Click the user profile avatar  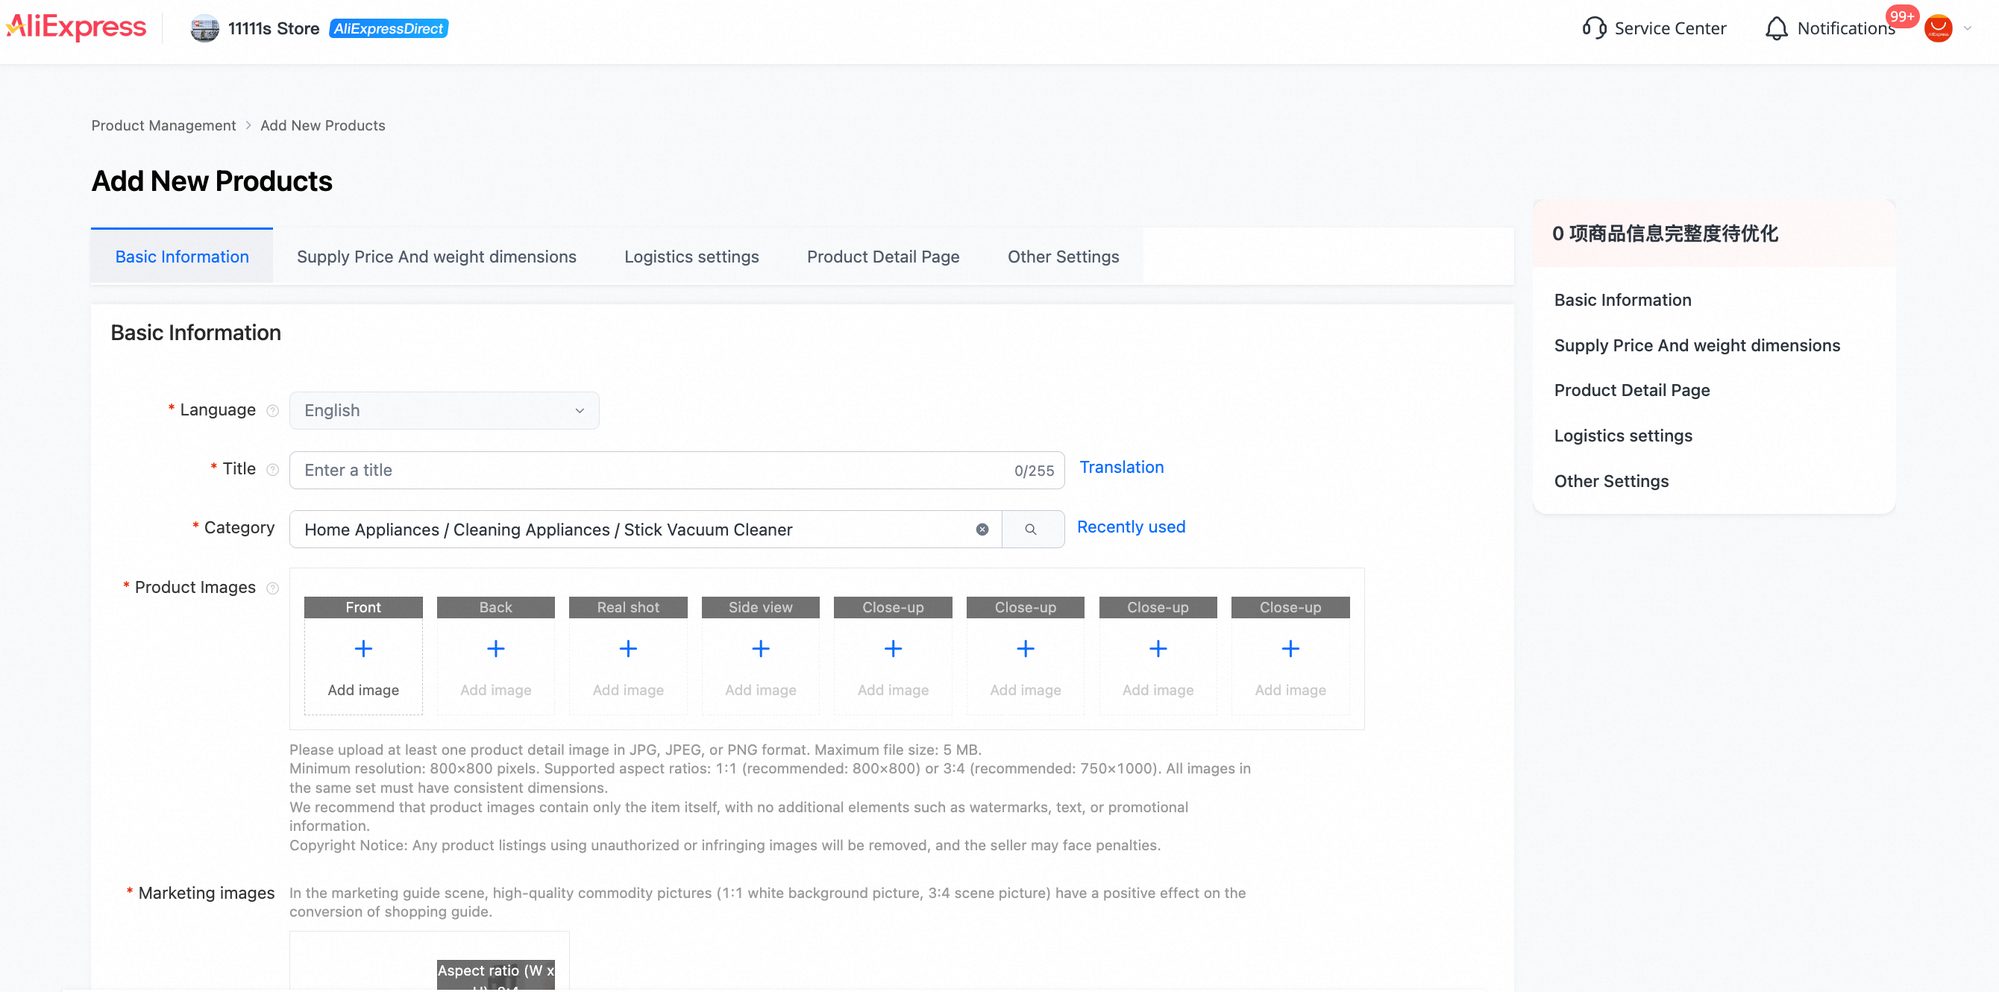click(1938, 28)
